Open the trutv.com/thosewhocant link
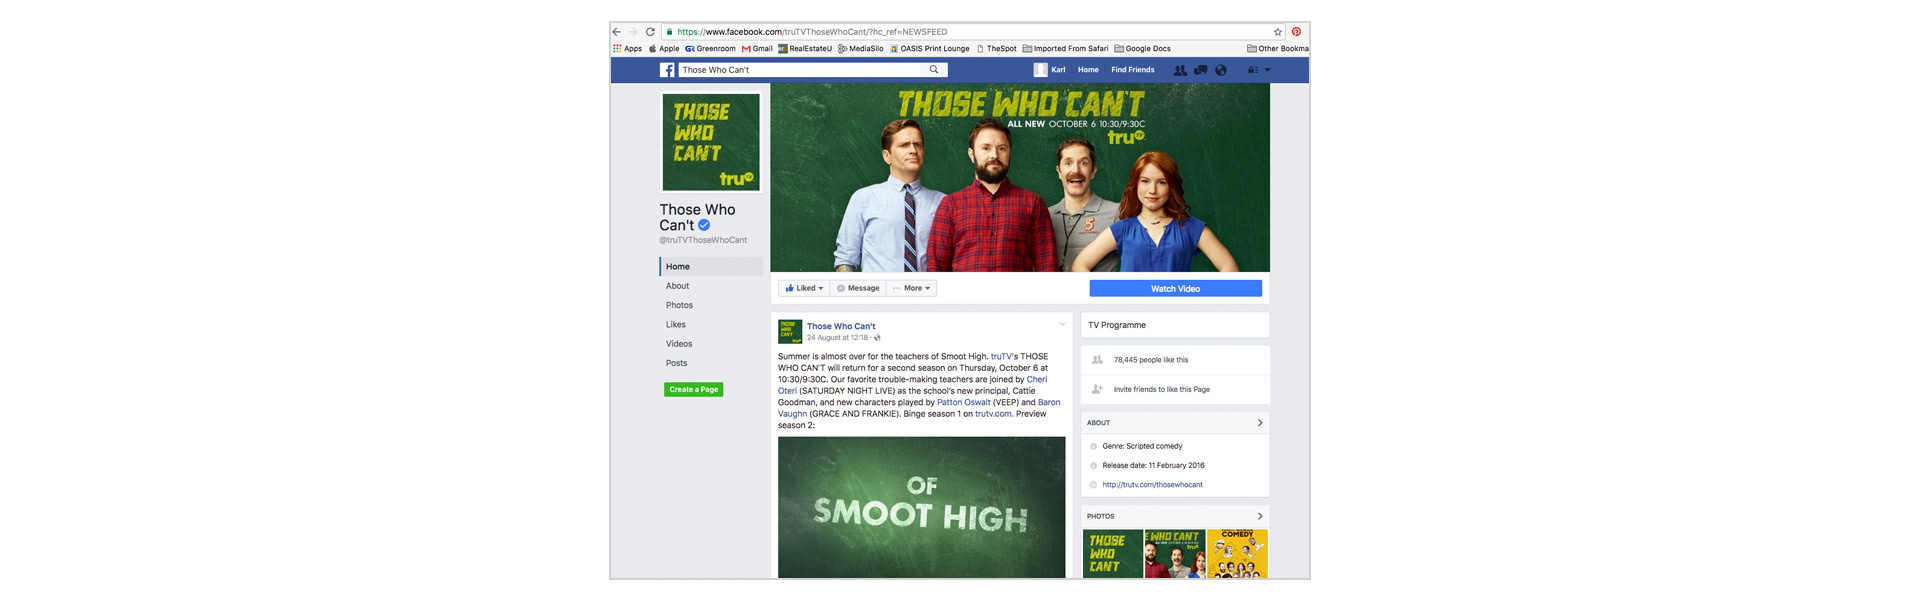Viewport: 1920px width, 600px height. [1153, 485]
